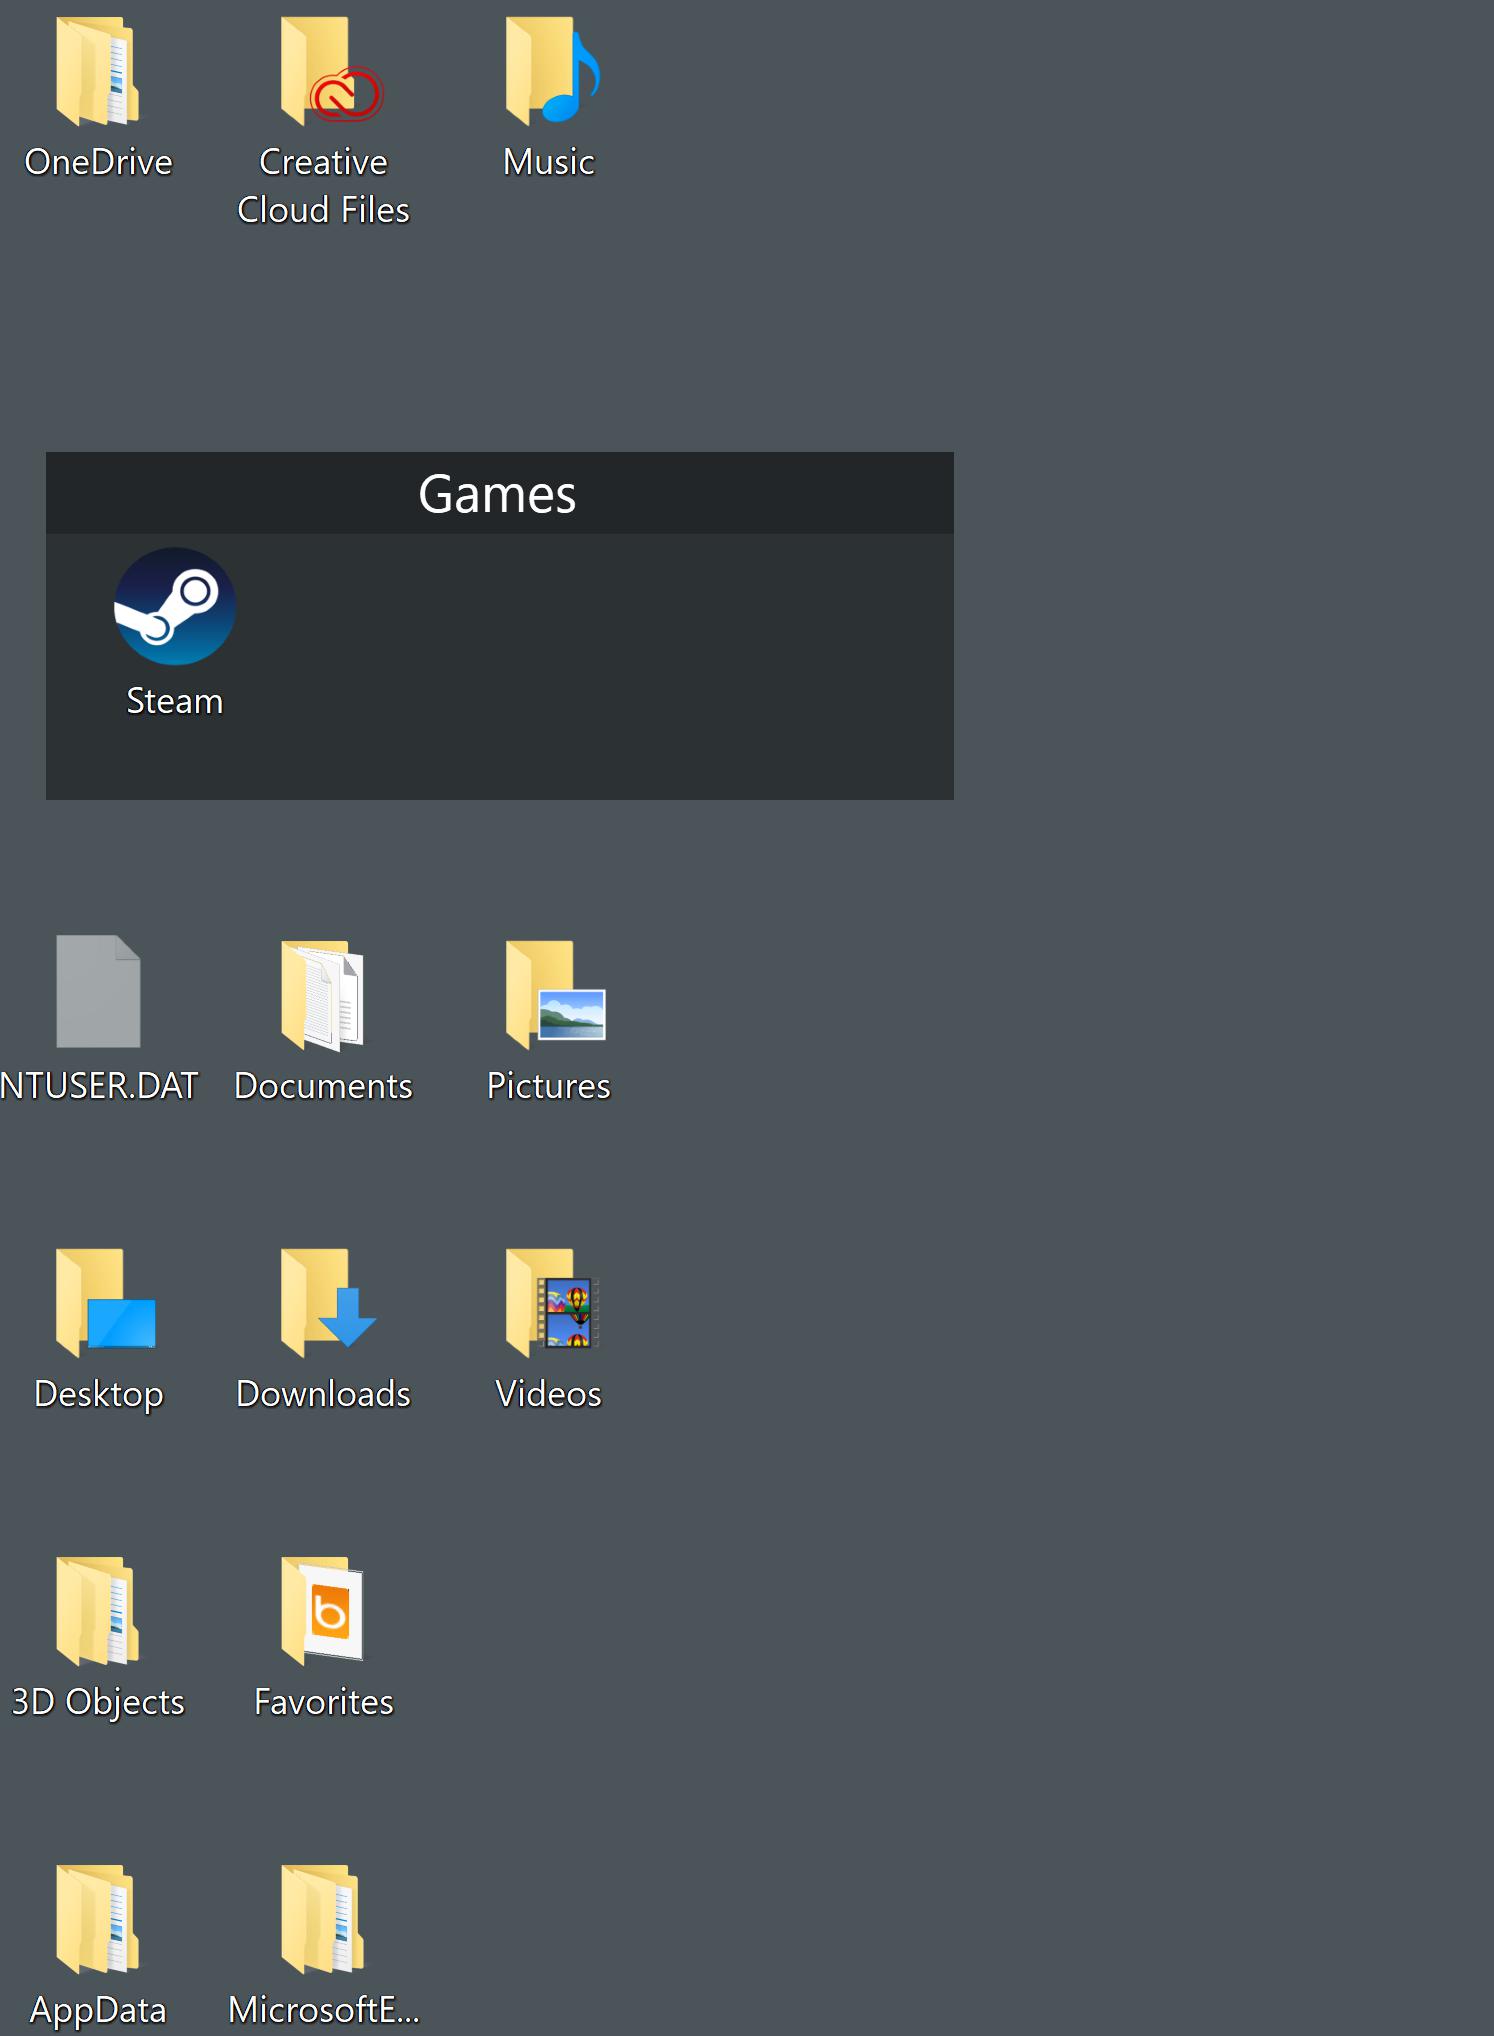Open the Documents folder icon
This screenshot has width=1494, height=2036.
(323, 995)
